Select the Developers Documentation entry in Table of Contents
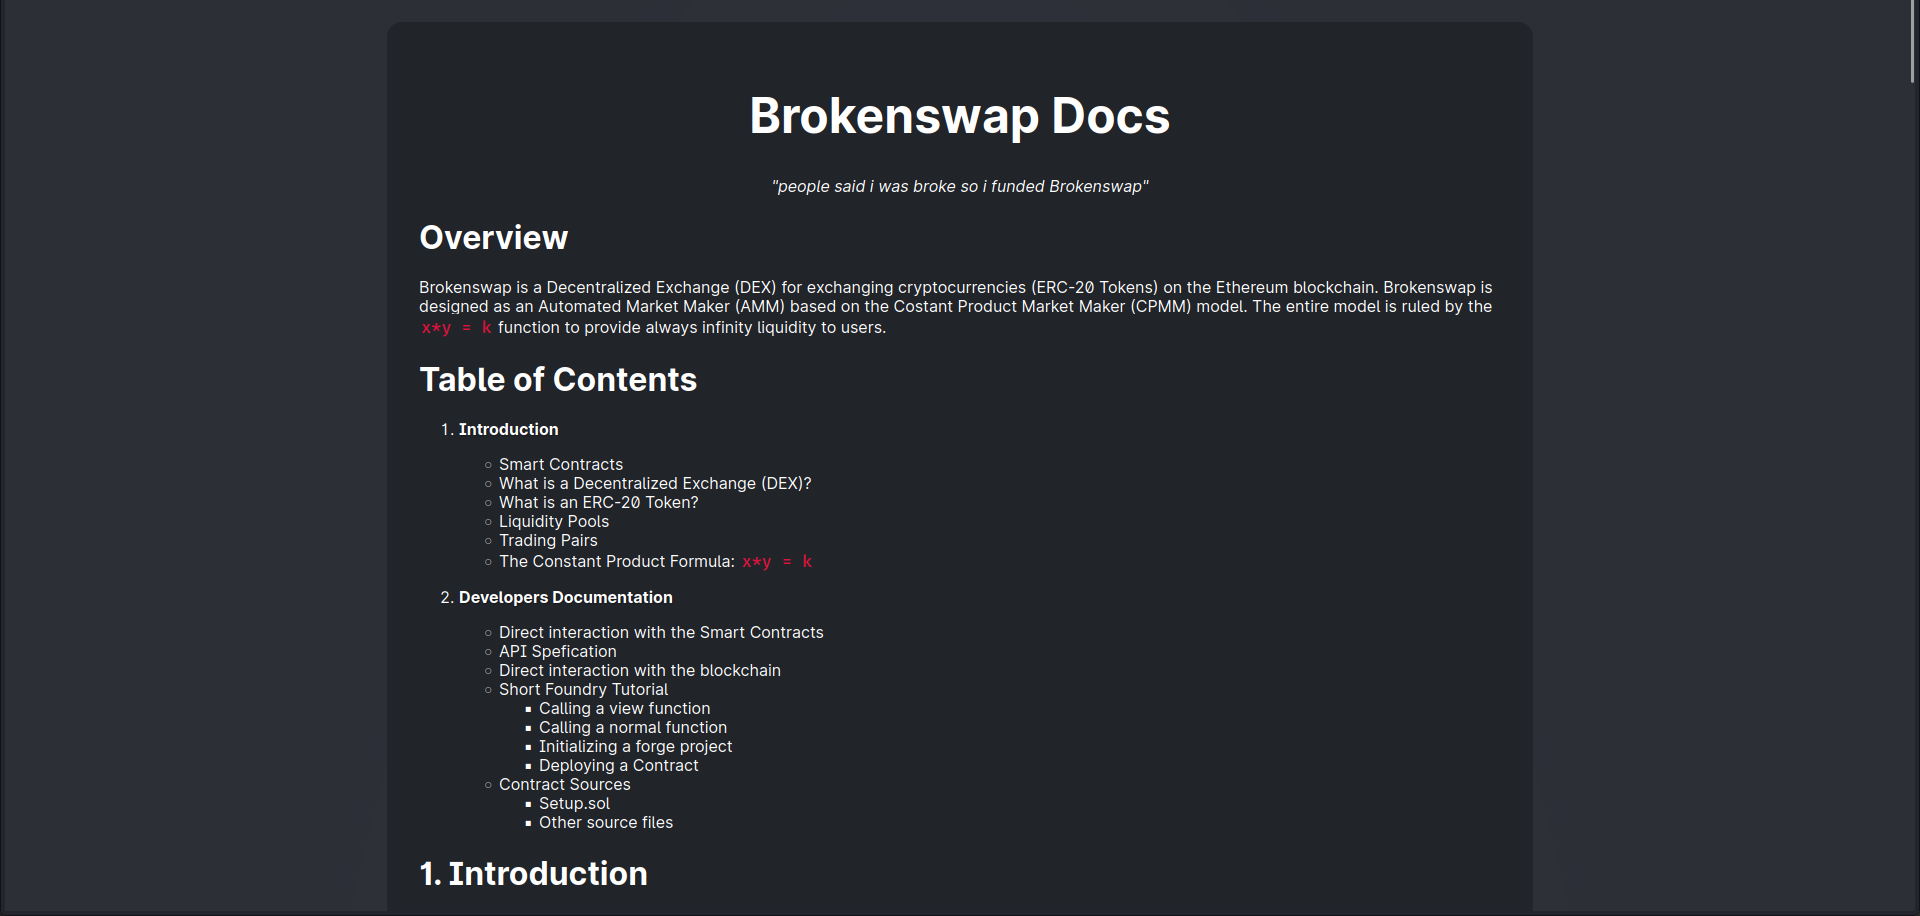The width and height of the screenshot is (1920, 916). [x=566, y=597]
